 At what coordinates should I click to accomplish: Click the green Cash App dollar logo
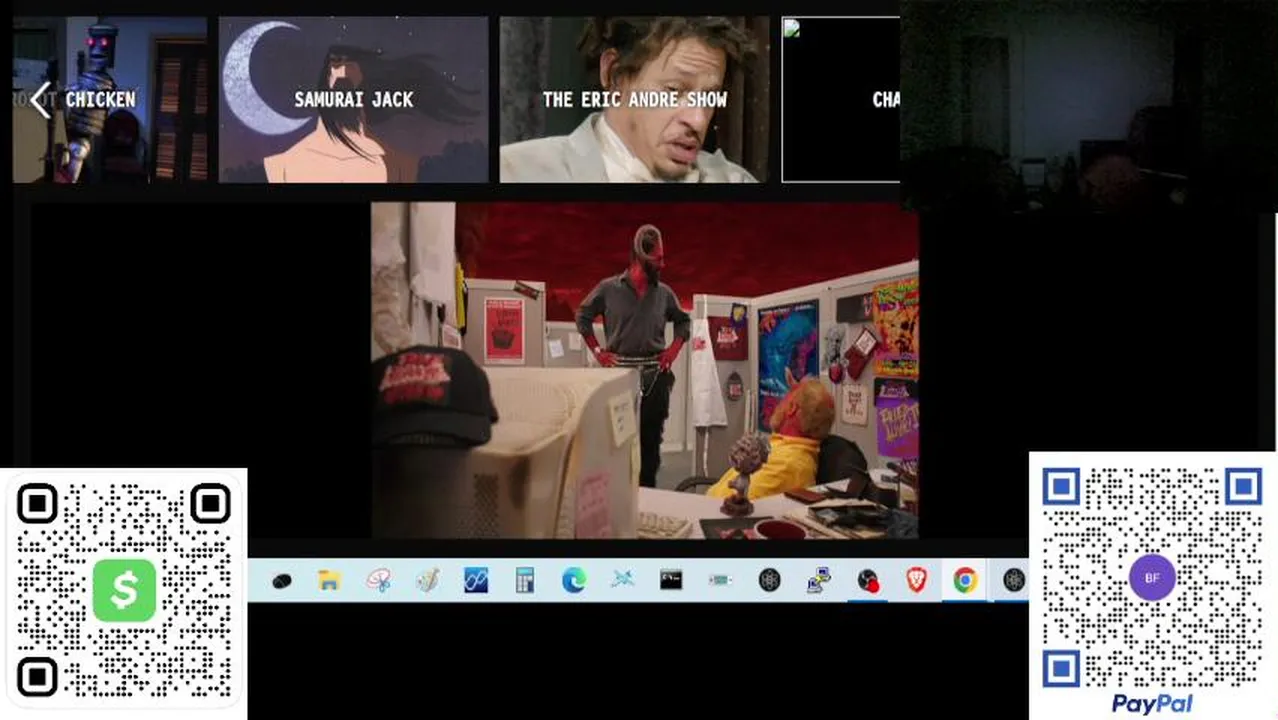[124, 590]
